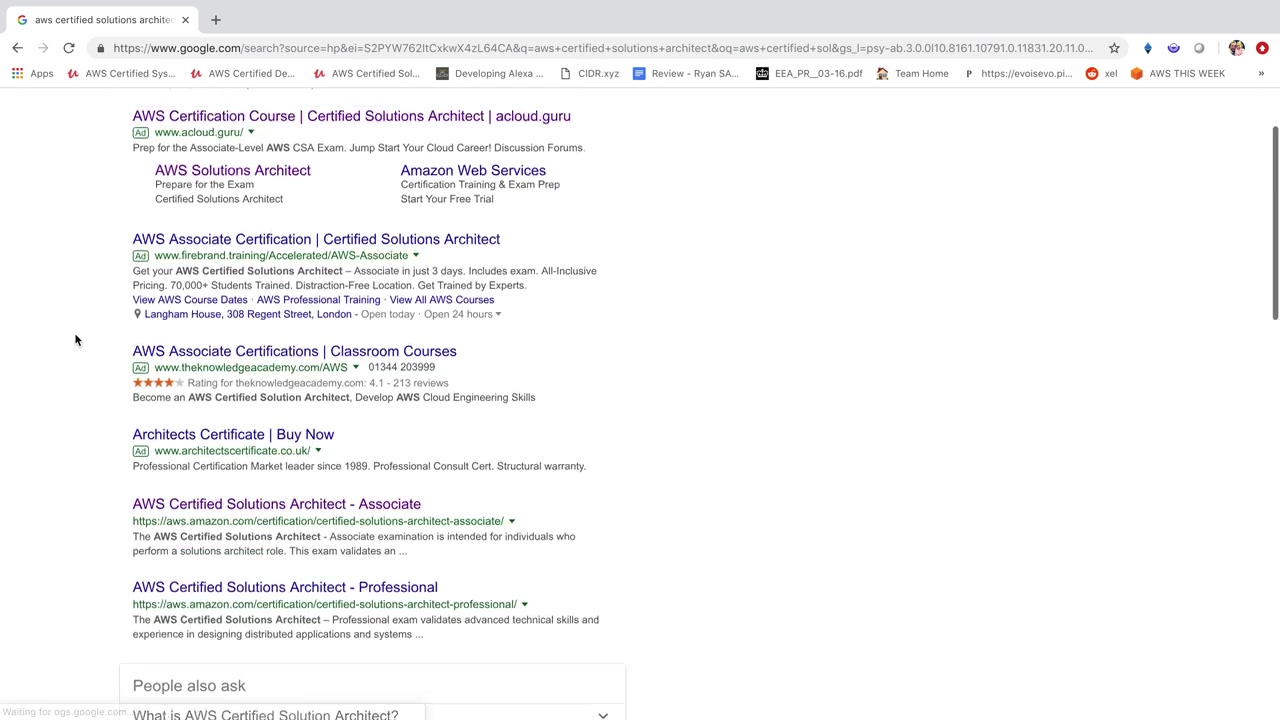Open a new browser tab
Screen dimensions: 1280x720
pyautogui.click(x=215, y=20)
